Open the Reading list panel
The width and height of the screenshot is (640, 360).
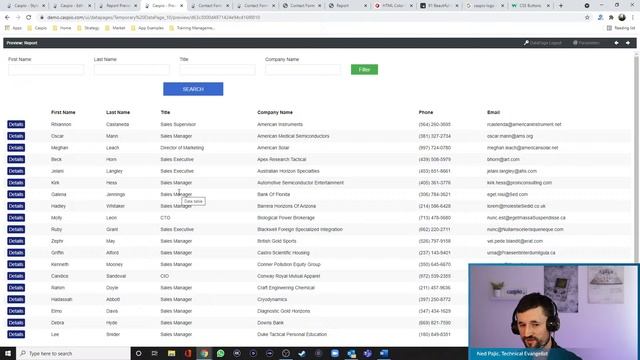pos(621,28)
